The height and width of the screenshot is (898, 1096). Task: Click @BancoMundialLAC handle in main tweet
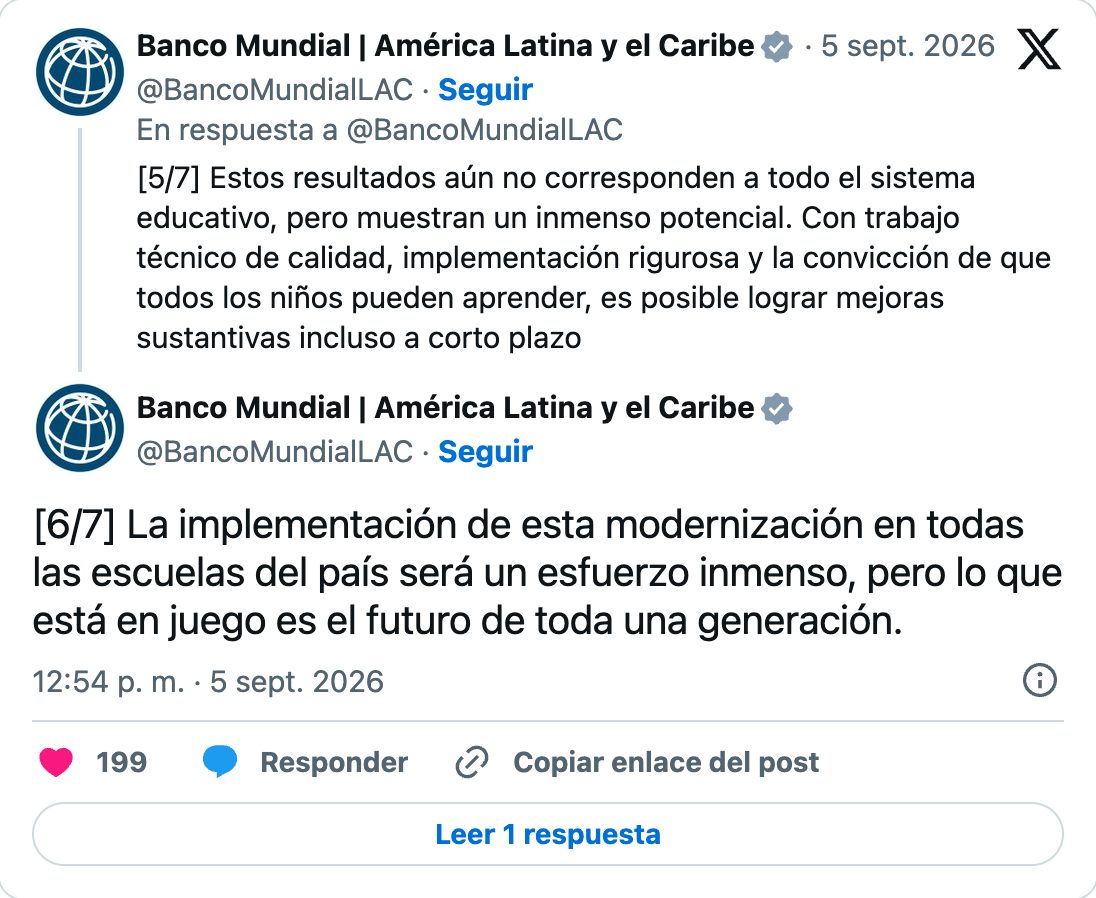275,451
